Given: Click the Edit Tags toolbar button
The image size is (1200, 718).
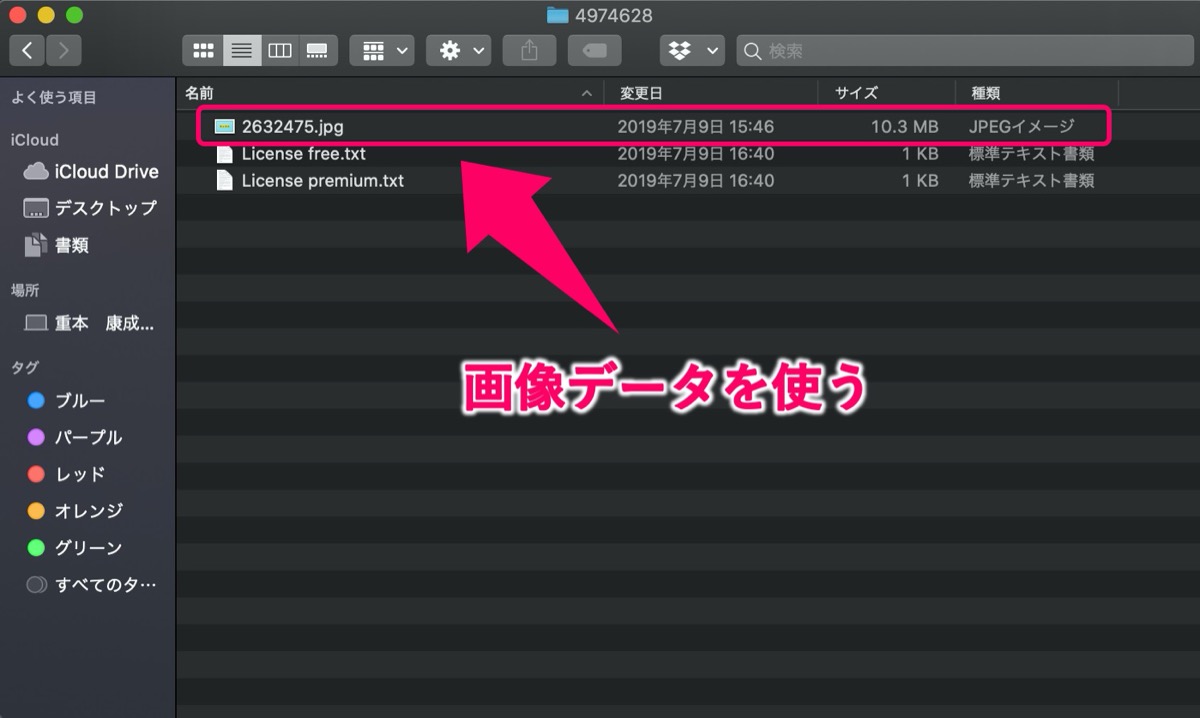Looking at the screenshot, I should [x=595, y=50].
